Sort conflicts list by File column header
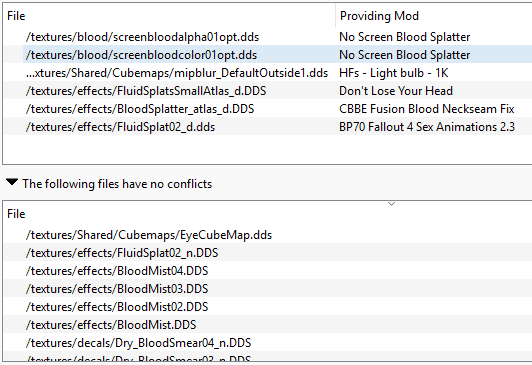Image resolution: width=532 pixels, height=365 pixels. click(x=16, y=16)
